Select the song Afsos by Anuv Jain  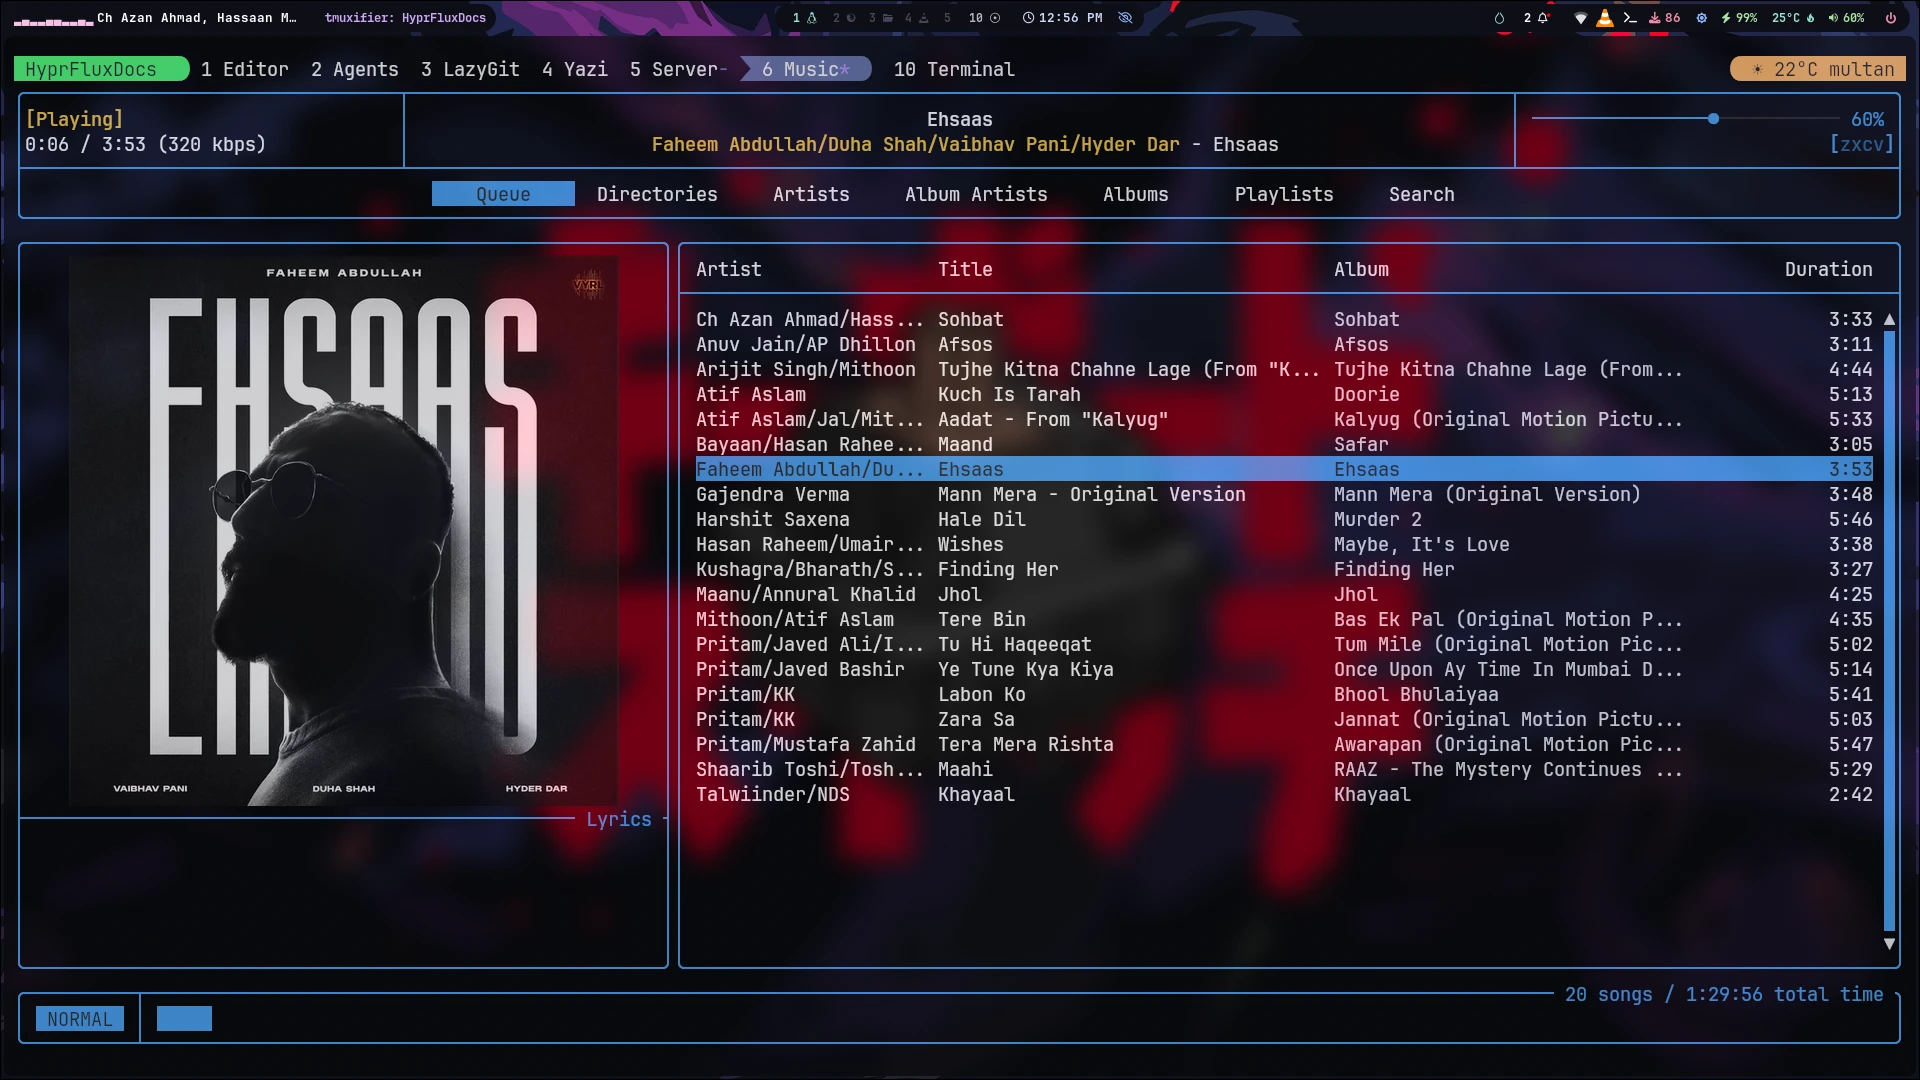1284,344
